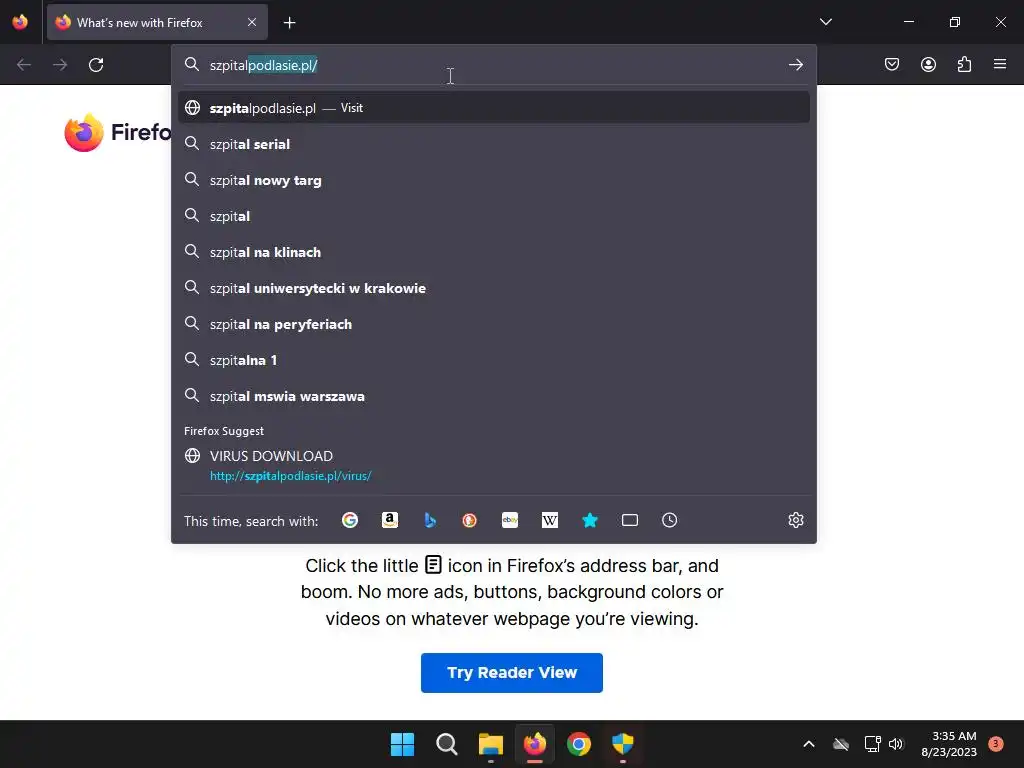Visit szpitalpodlasie.pl suggestion

pyautogui.click(x=494, y=108)
